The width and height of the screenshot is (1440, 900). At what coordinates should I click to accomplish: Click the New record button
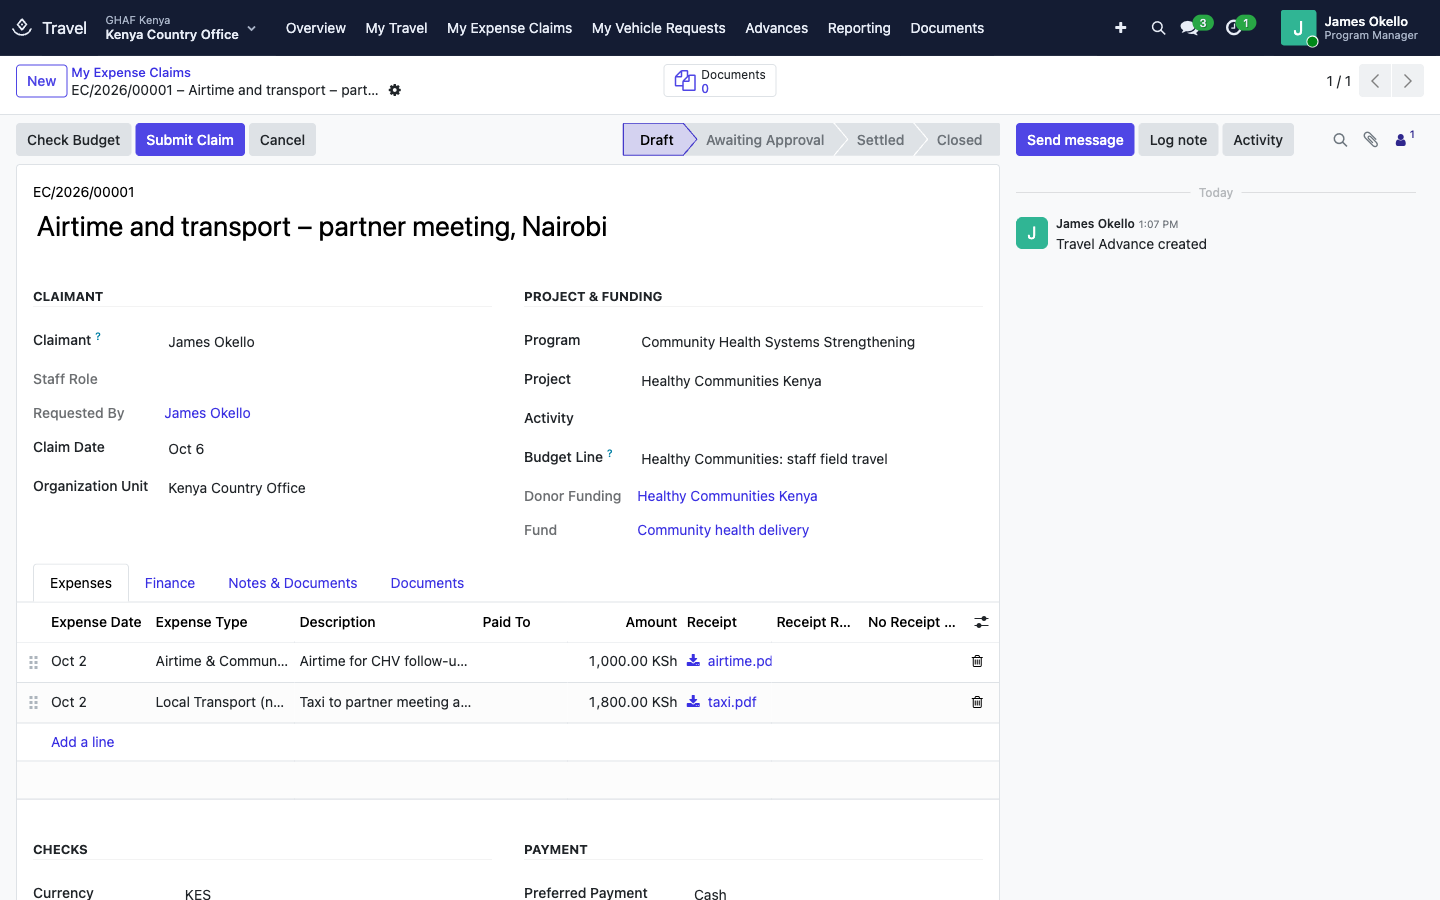pos(42,81)
